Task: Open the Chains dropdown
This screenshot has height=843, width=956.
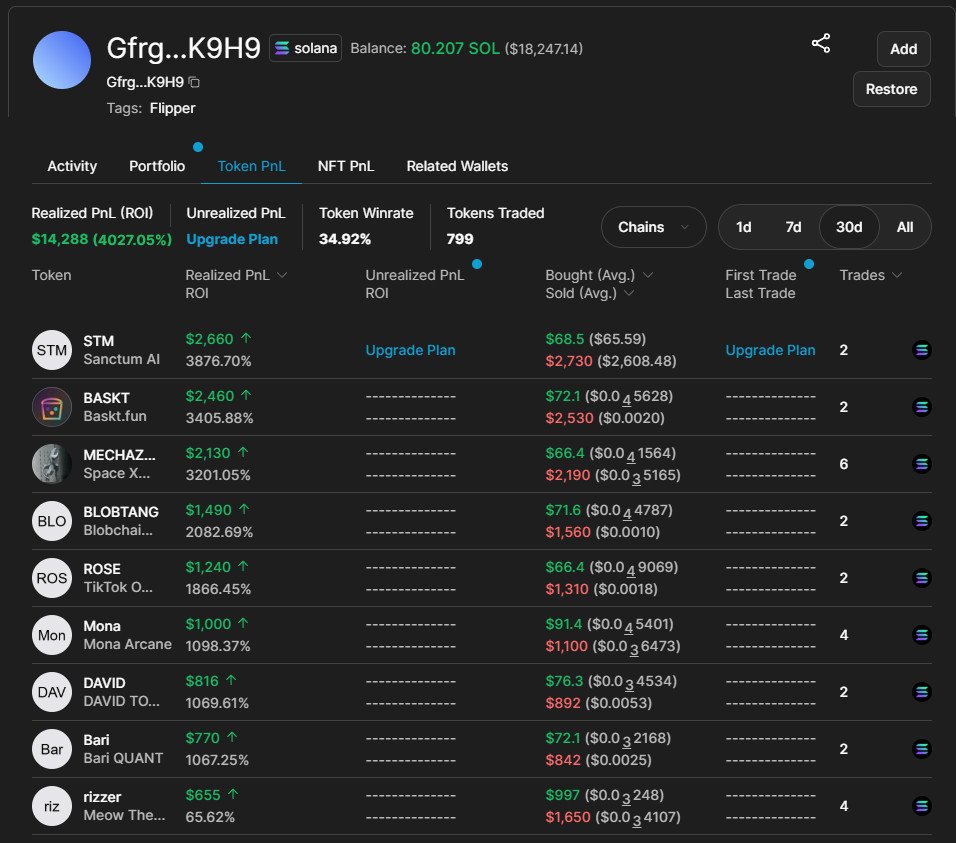Action: (653, 227)
